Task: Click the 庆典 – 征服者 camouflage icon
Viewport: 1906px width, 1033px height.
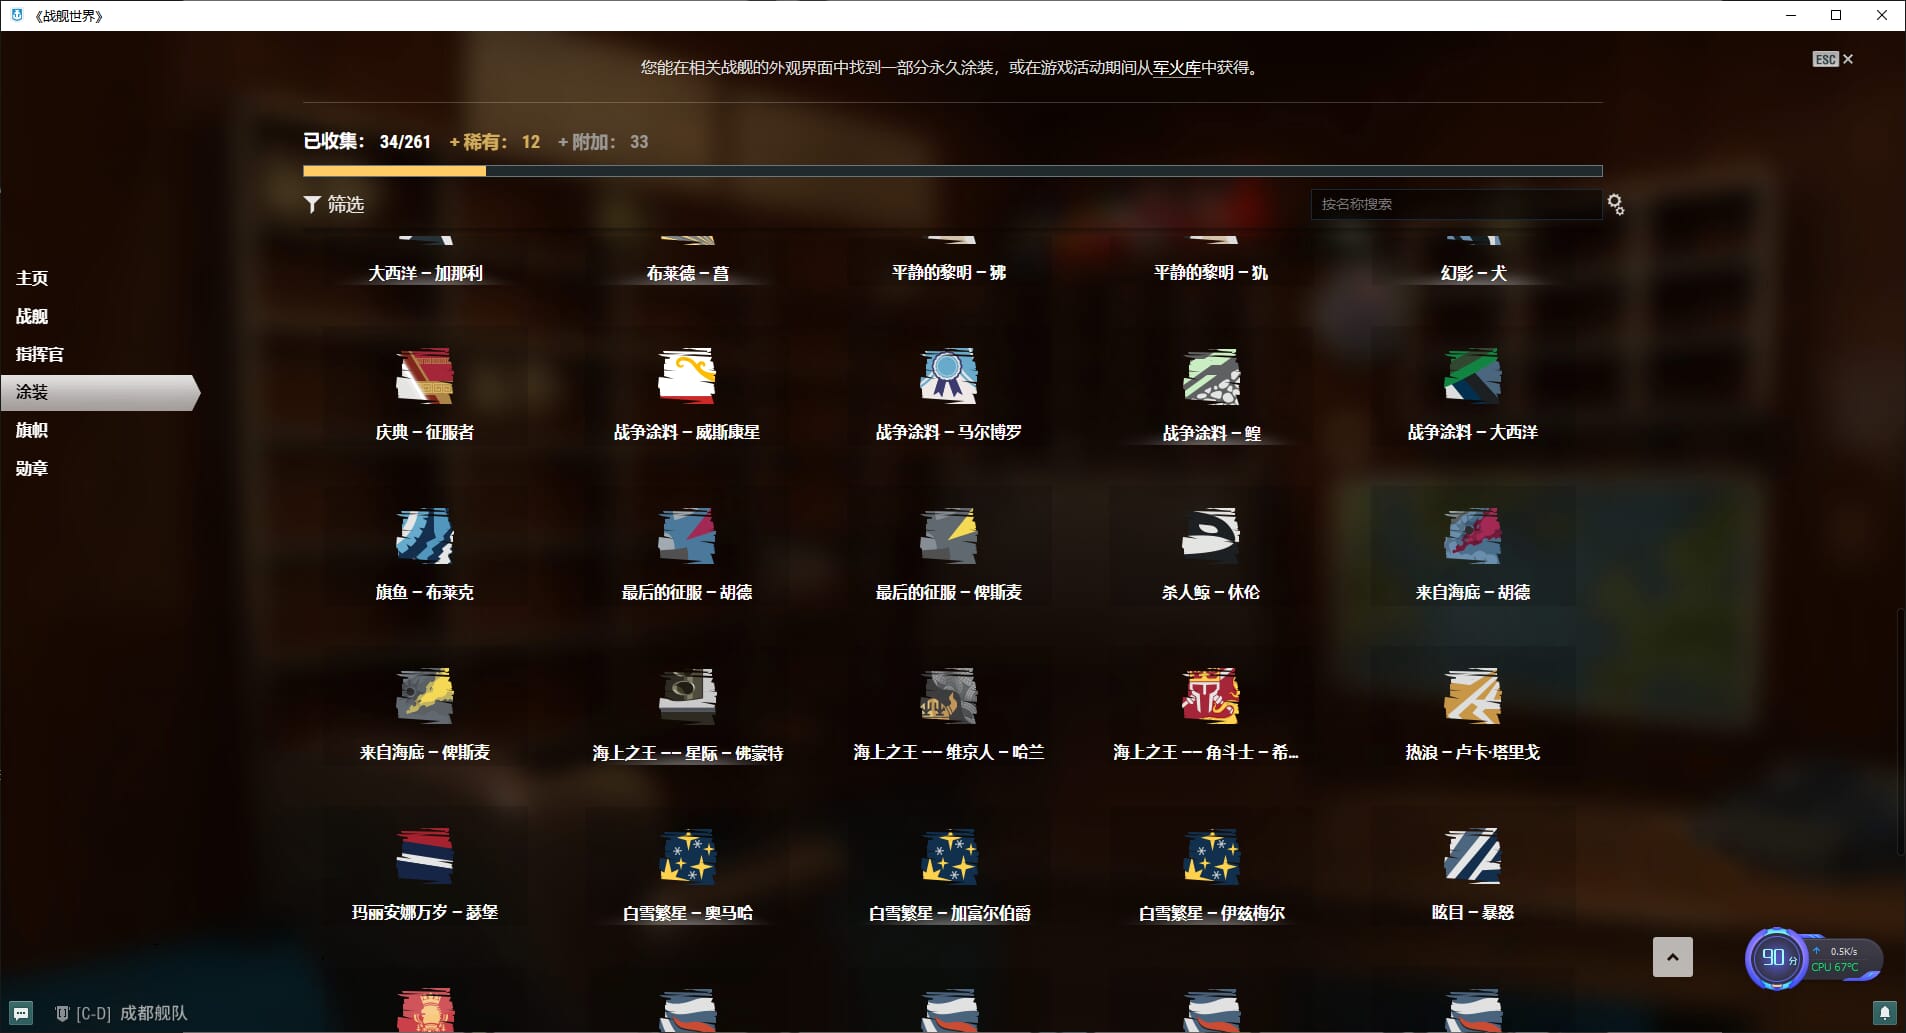Action: click(x=425, y=377)
